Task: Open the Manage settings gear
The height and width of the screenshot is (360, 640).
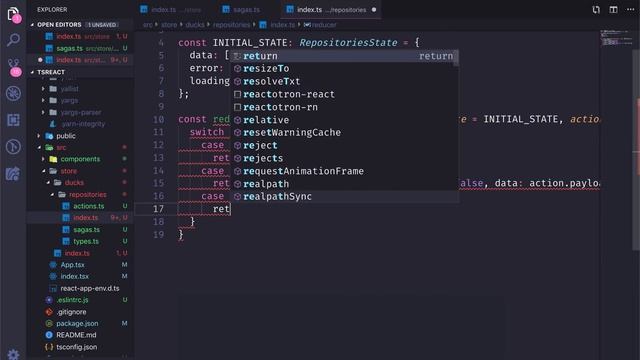Action: (x=13, y=354)
